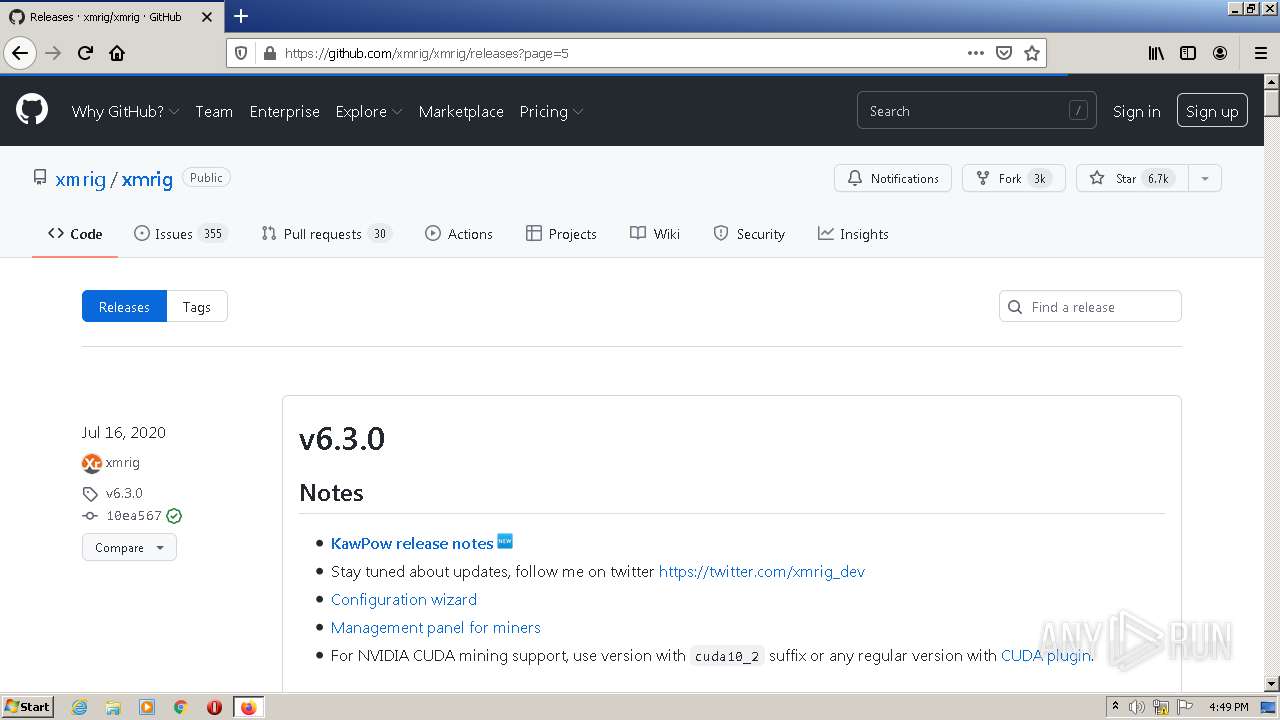The height and width of the screenshot is (720, 1280).
Task: Show site security info via the padlock icon
Action: [x=268, y=53]
